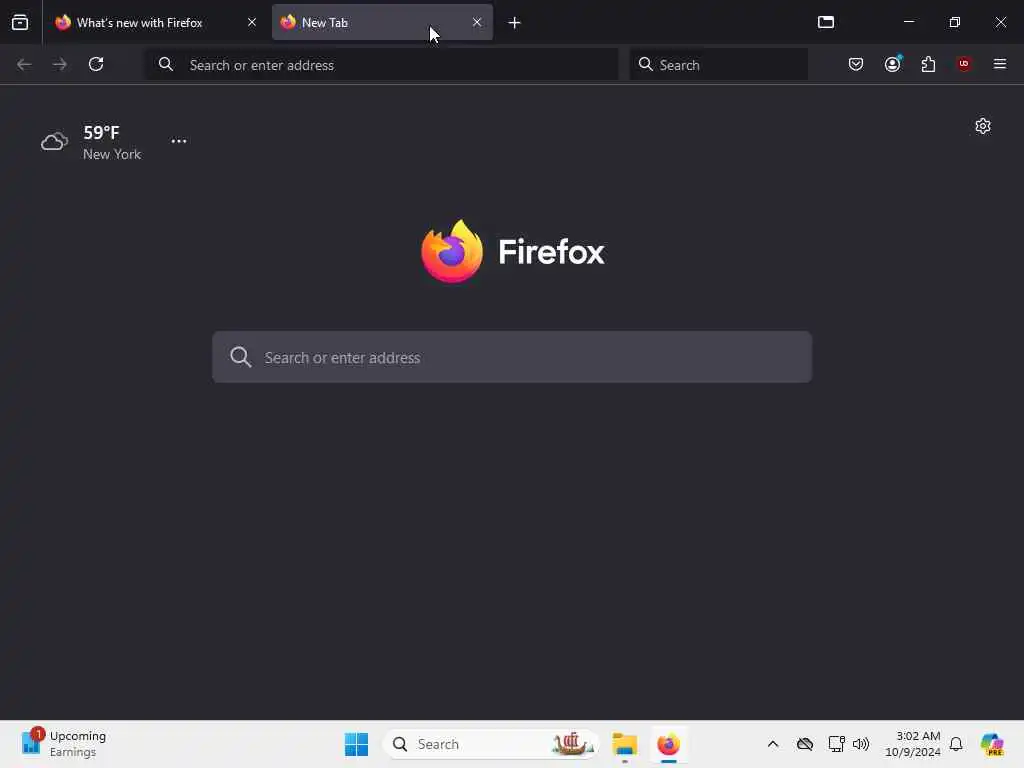The image size is (1024, 768).
Task: Restore down the Firefox window
Action: coord(955,22)
